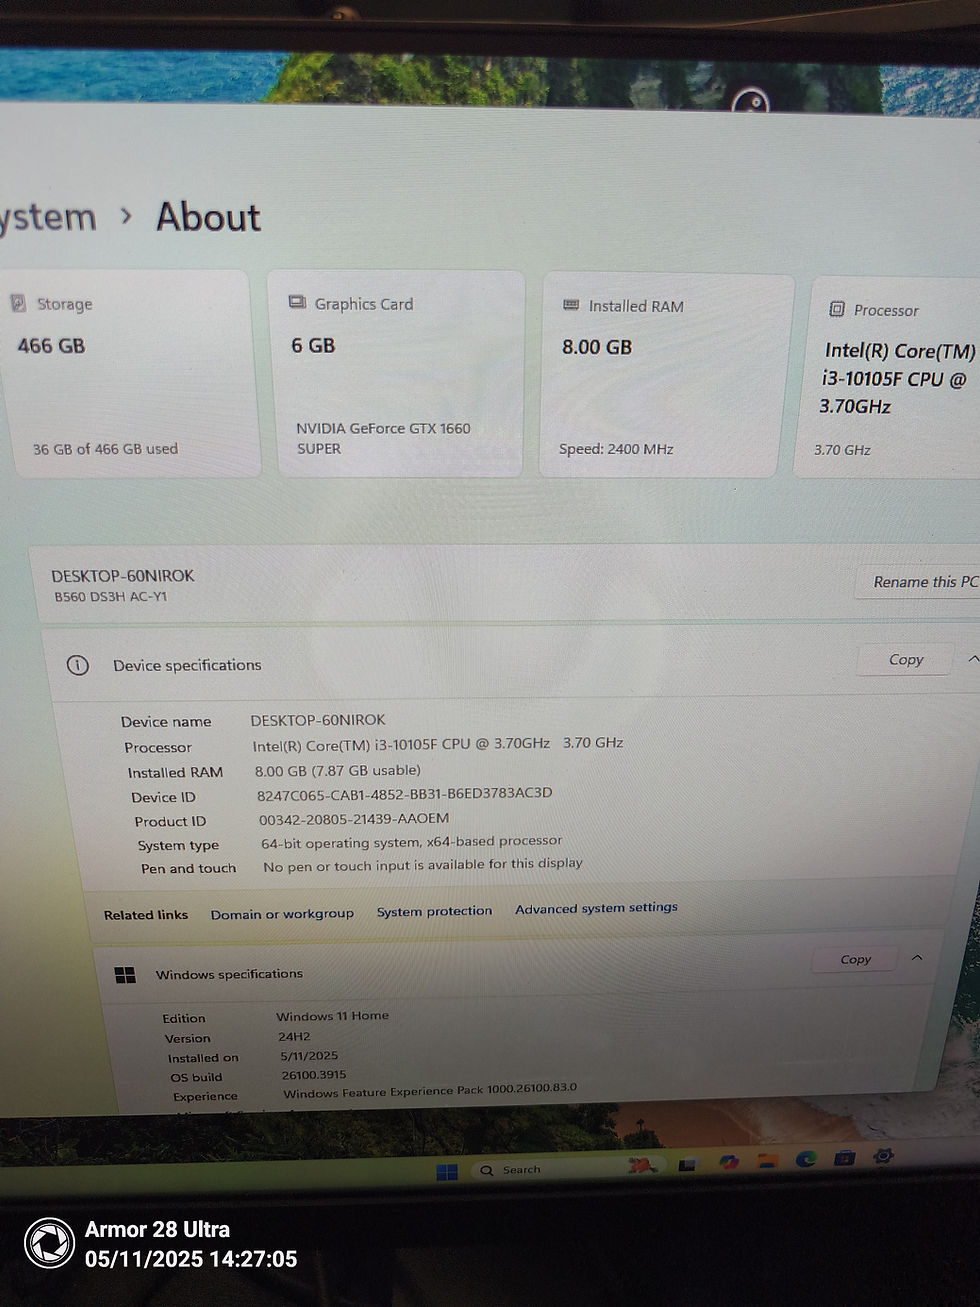Open Microsoft Store from taskbar

[x=844, y=1157]
